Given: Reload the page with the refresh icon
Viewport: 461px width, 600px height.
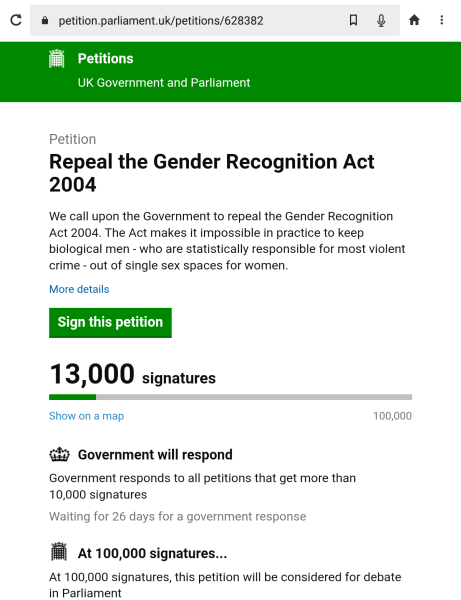Looking at the screenshot, I should (16, 20).
